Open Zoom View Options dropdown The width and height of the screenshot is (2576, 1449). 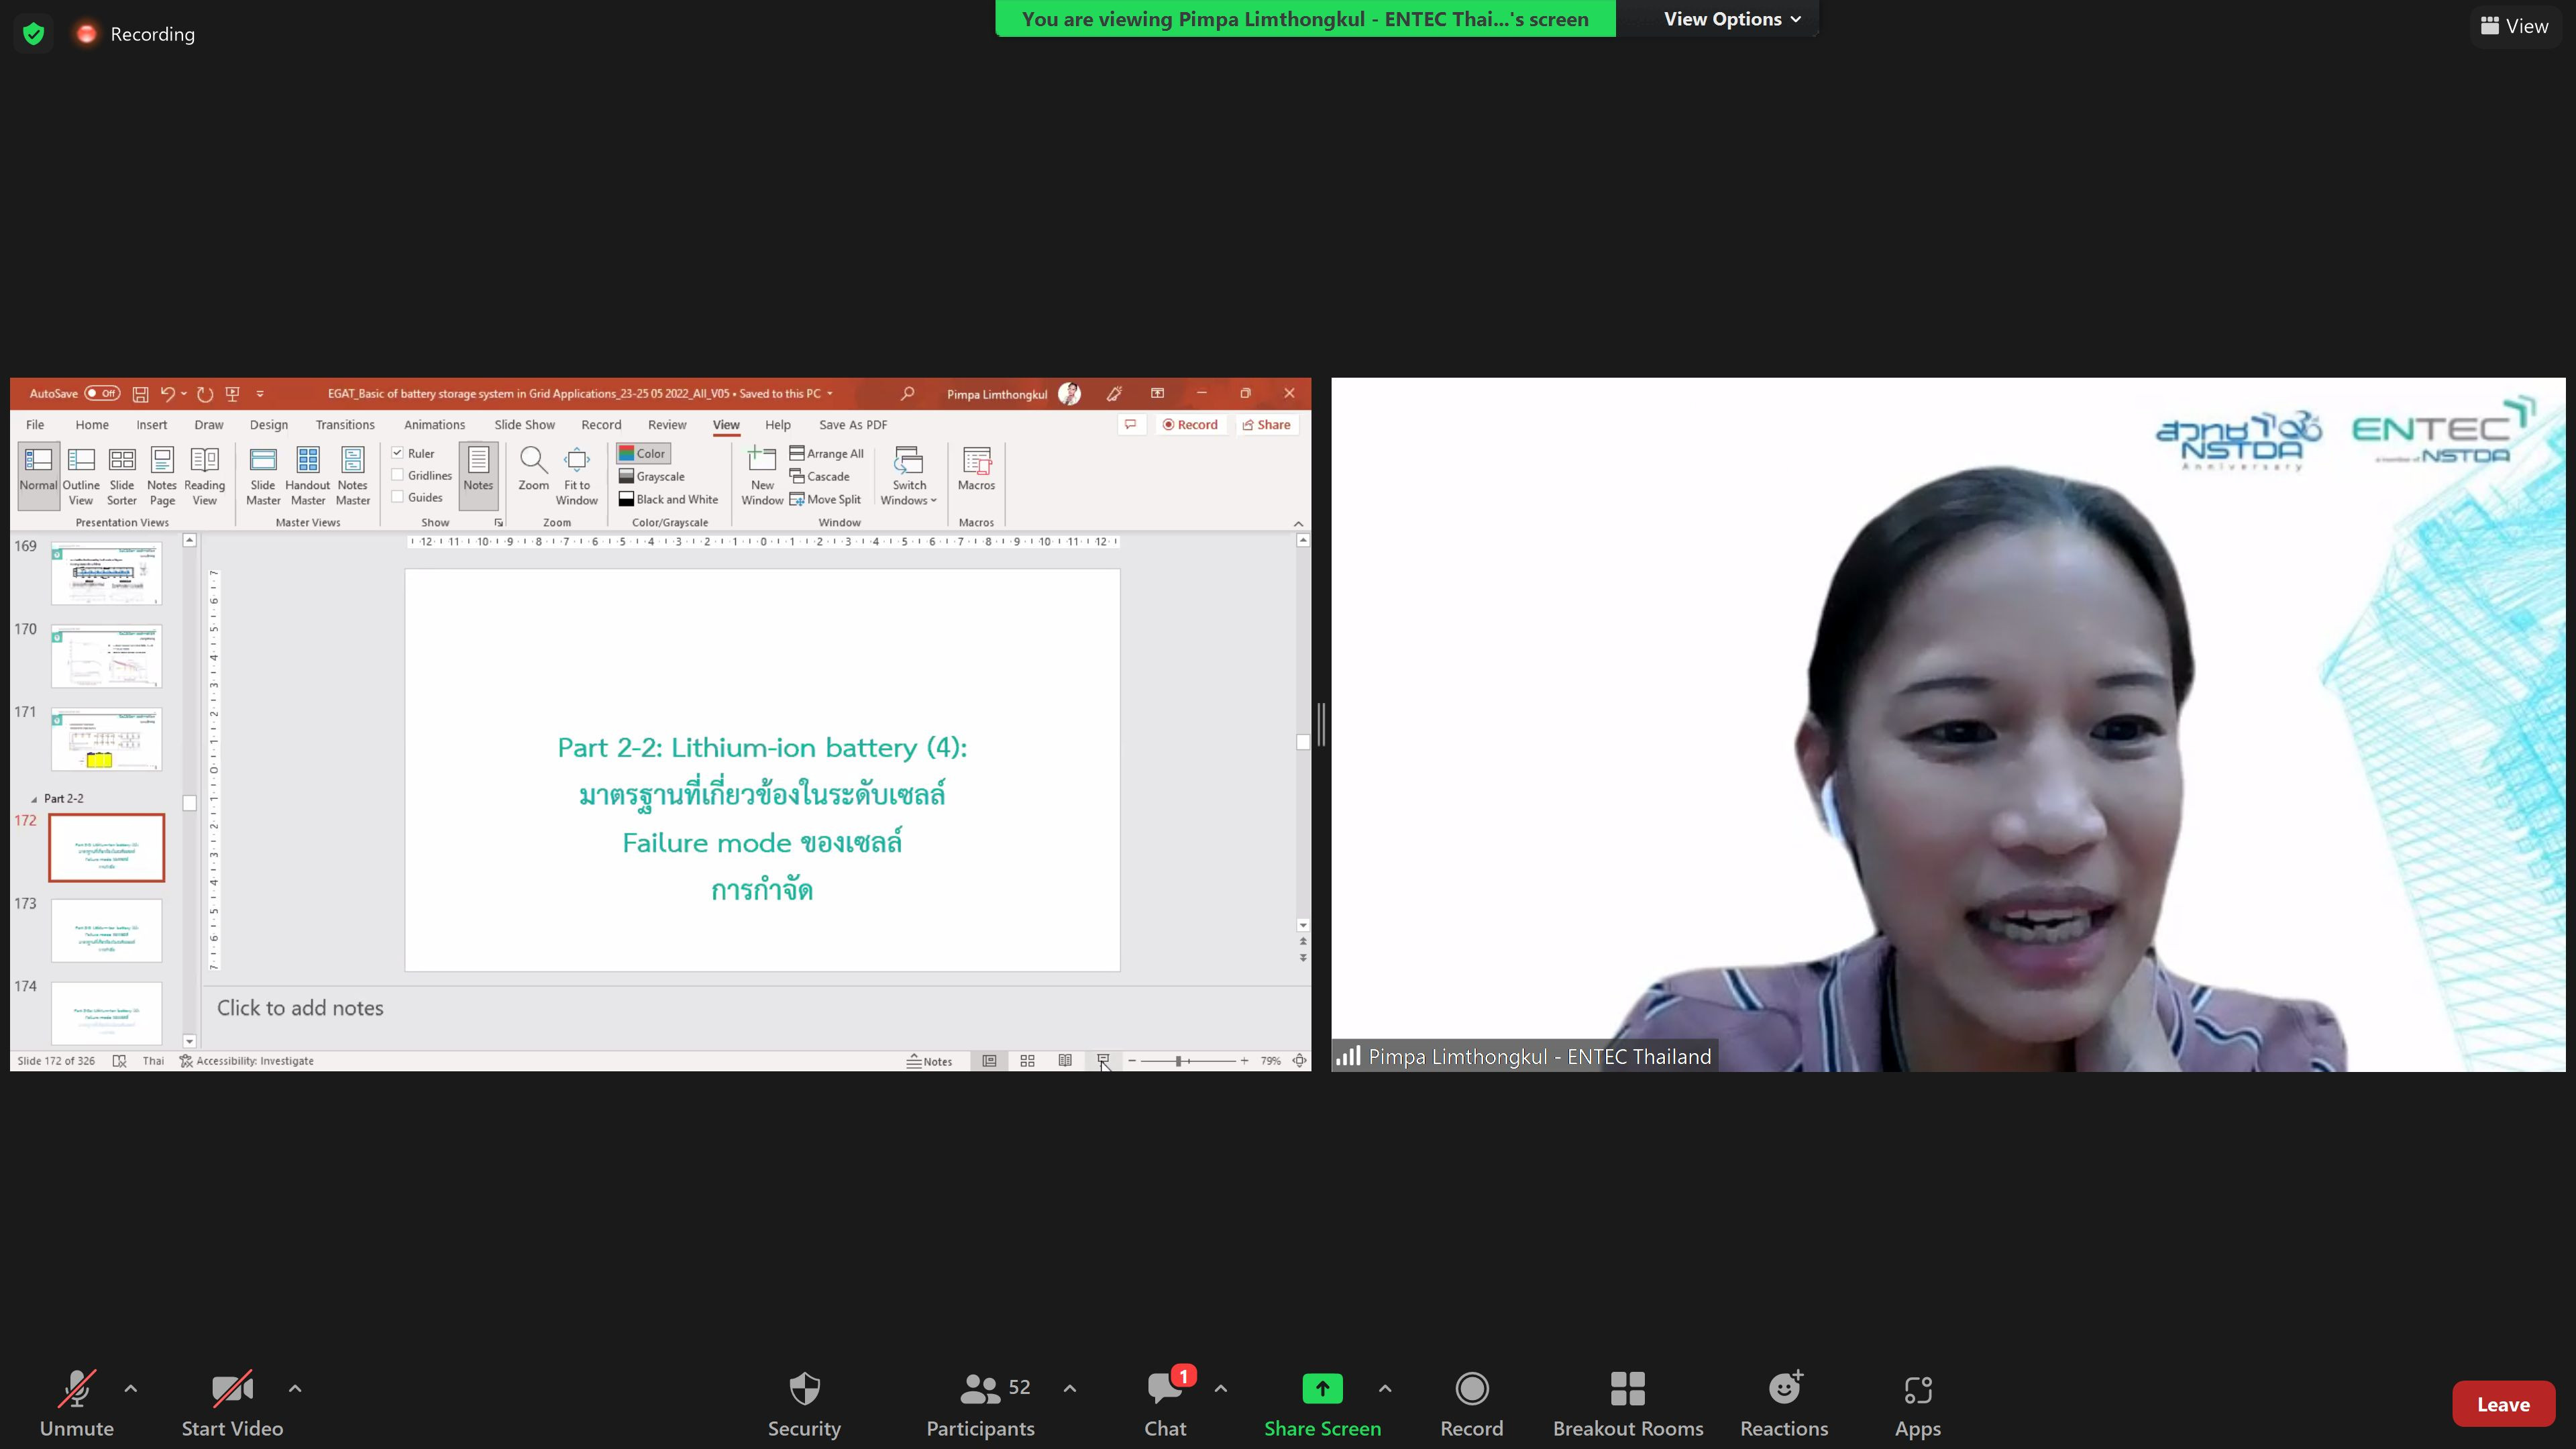[1732, 19]
